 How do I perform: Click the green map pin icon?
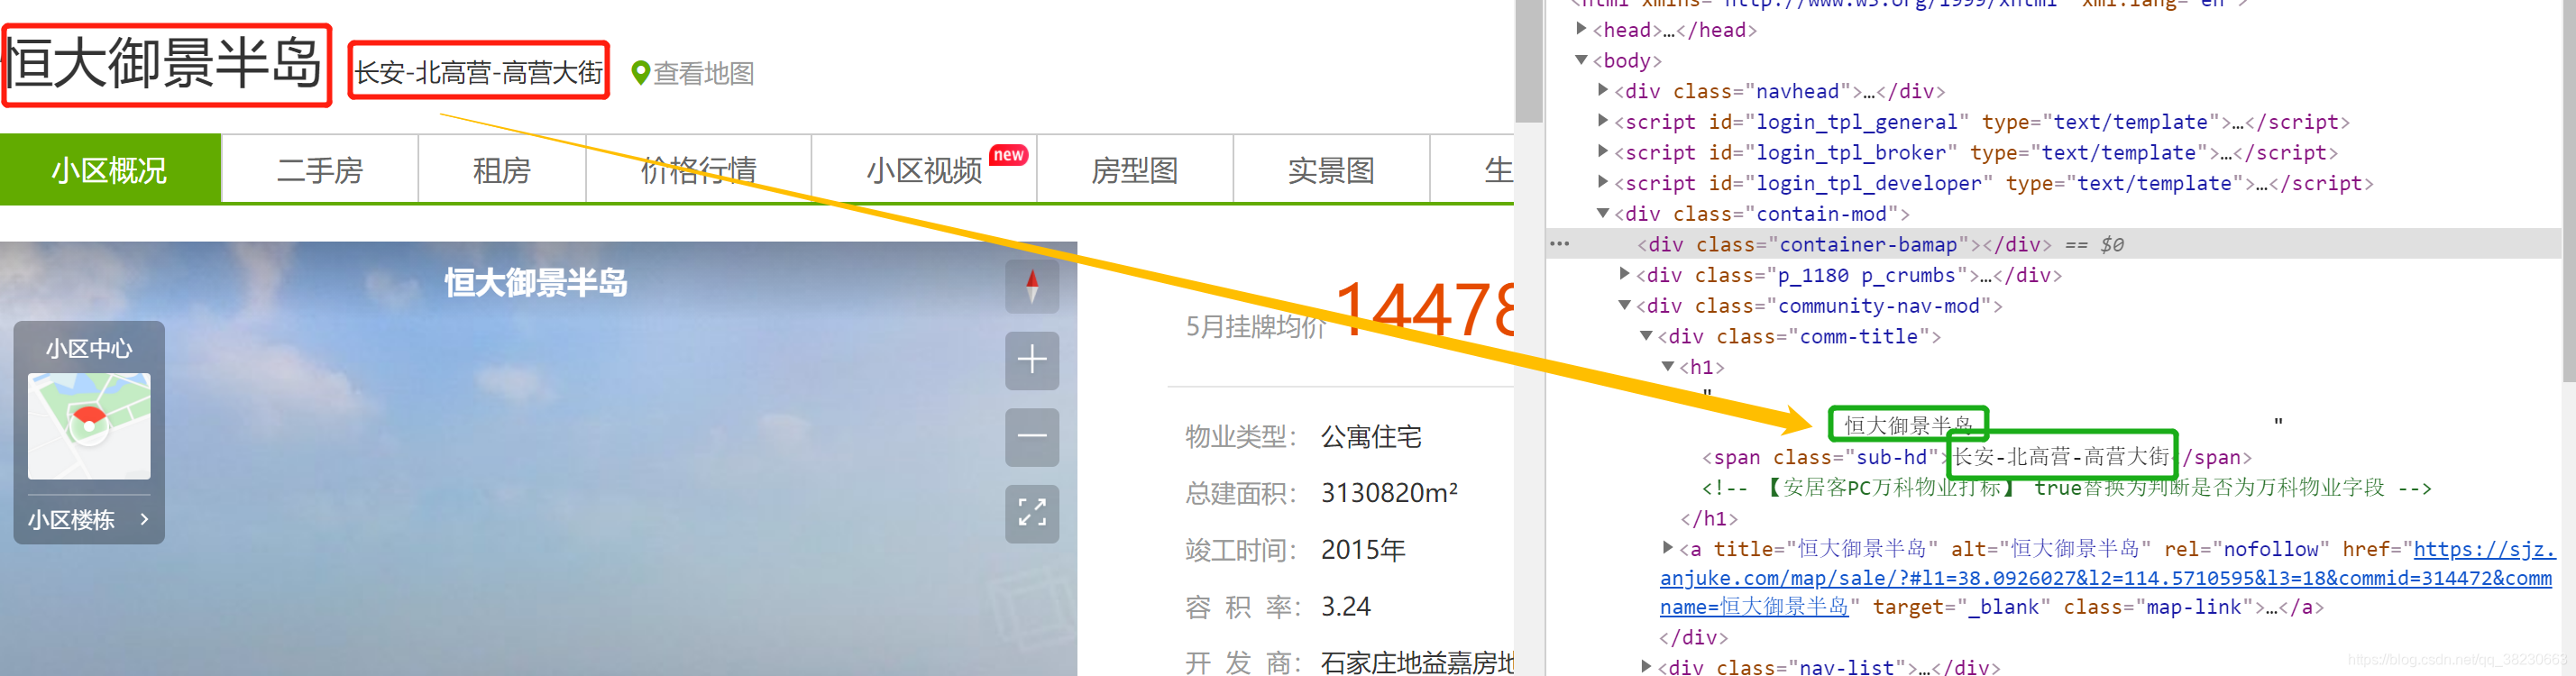[x=641, y=73]
